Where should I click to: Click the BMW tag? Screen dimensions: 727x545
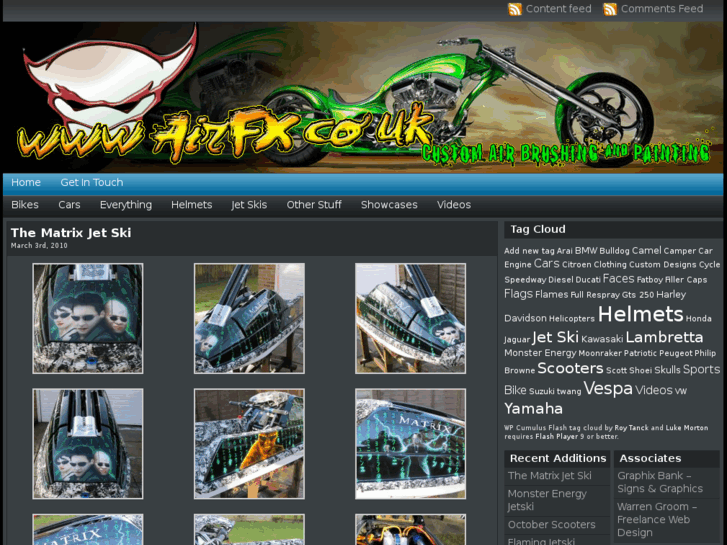point(586,251)
